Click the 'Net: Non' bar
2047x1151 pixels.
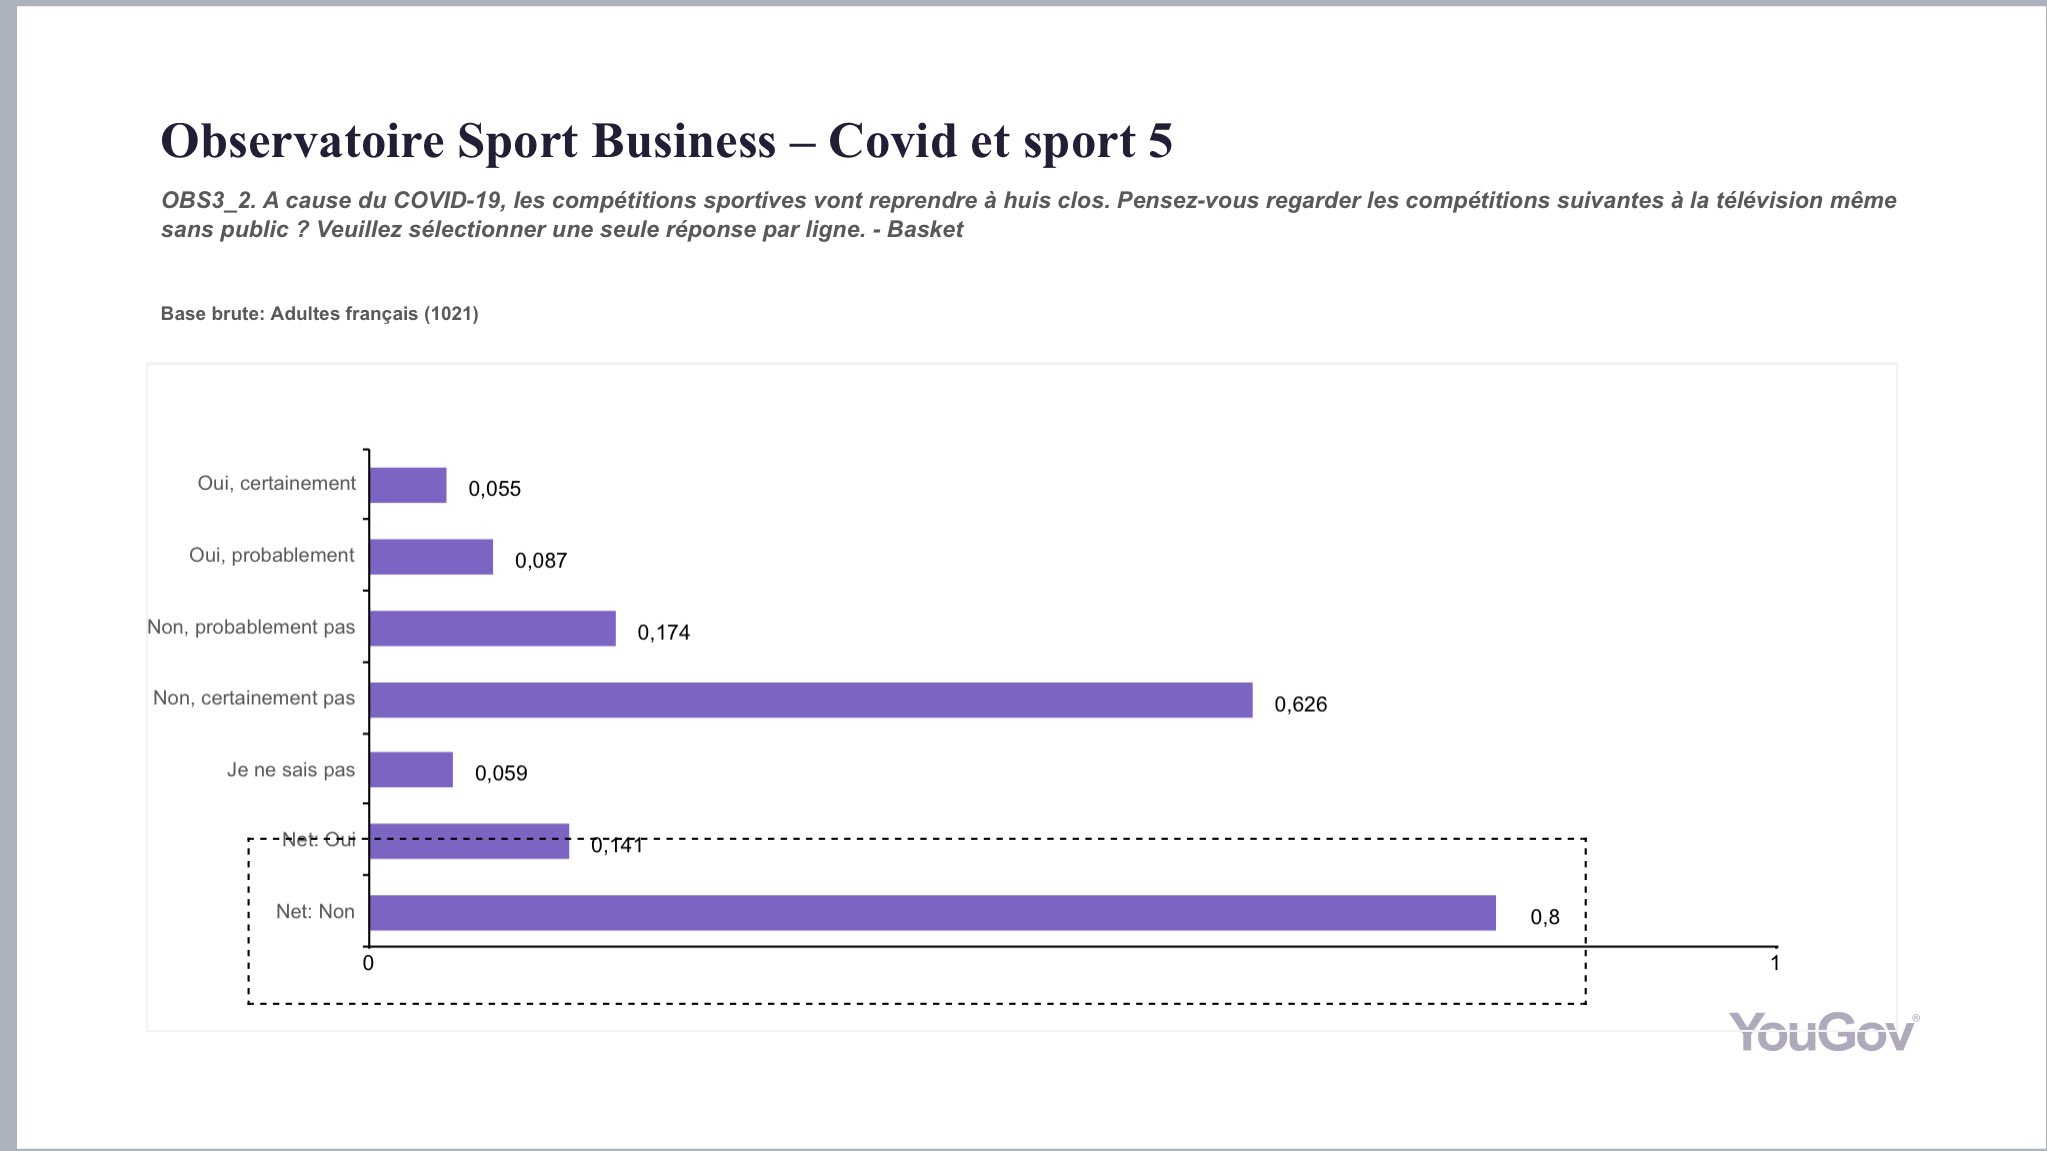932,913
